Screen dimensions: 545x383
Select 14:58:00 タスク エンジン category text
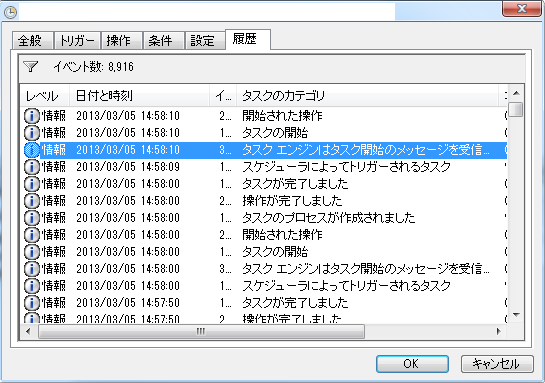tap(366, 269)
